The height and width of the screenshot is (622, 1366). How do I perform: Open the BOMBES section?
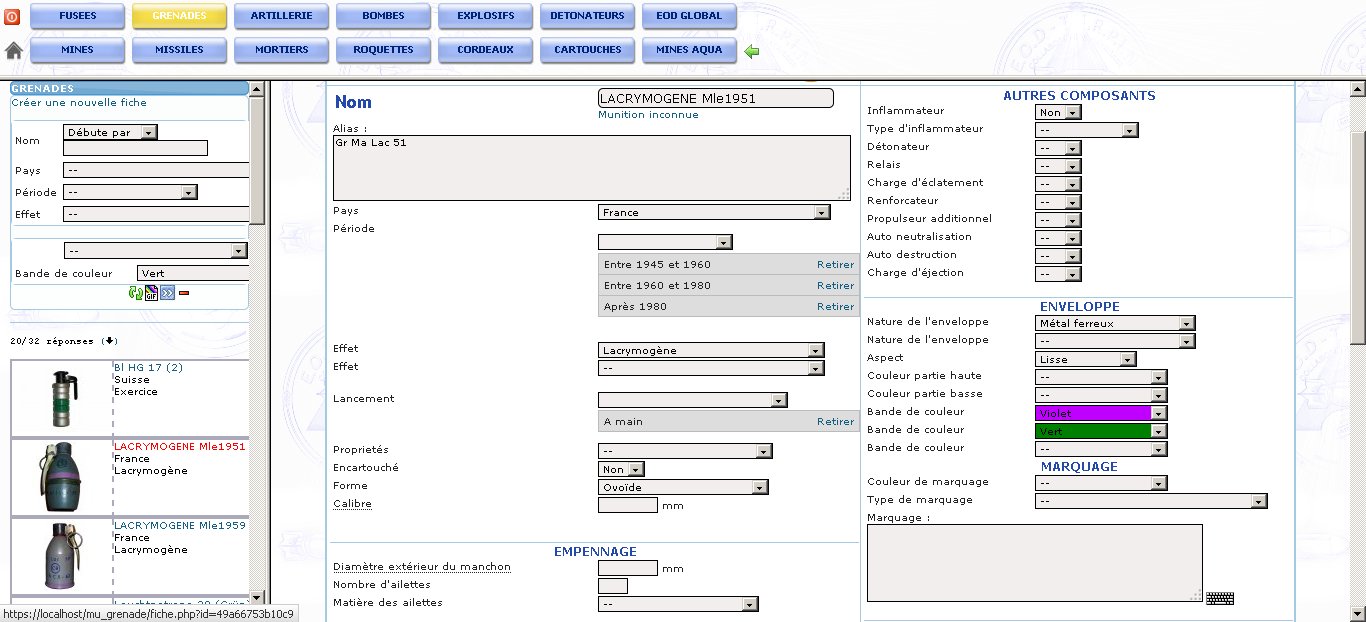[383, 17]
